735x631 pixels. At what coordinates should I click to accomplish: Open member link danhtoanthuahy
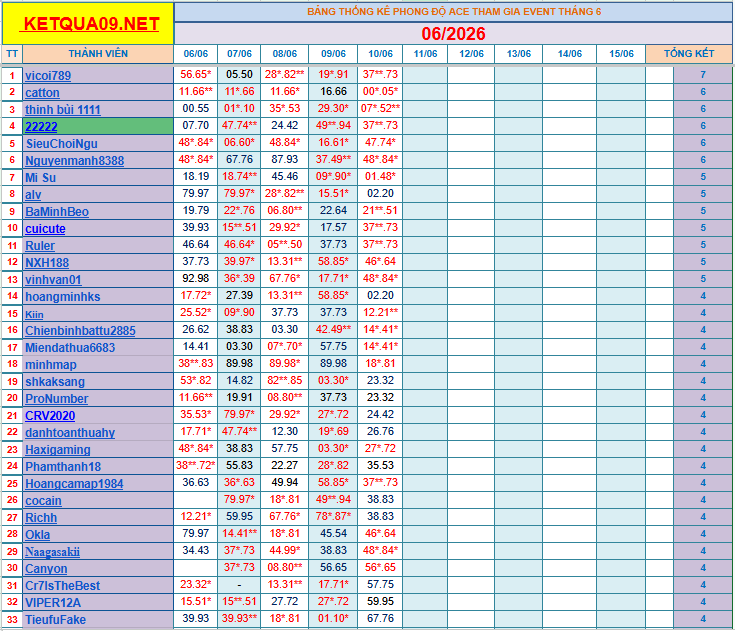click(70, 432)
